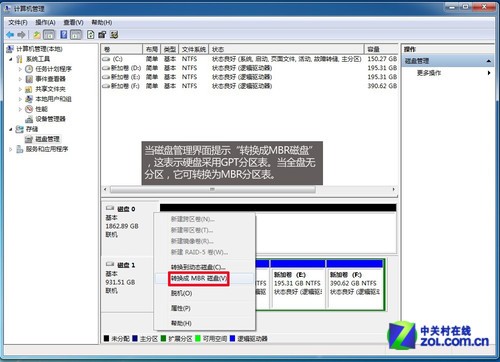The image size is (500, 362).
Task: Click the drive icon of 新加卷 (F:) row
Action: 106,86
